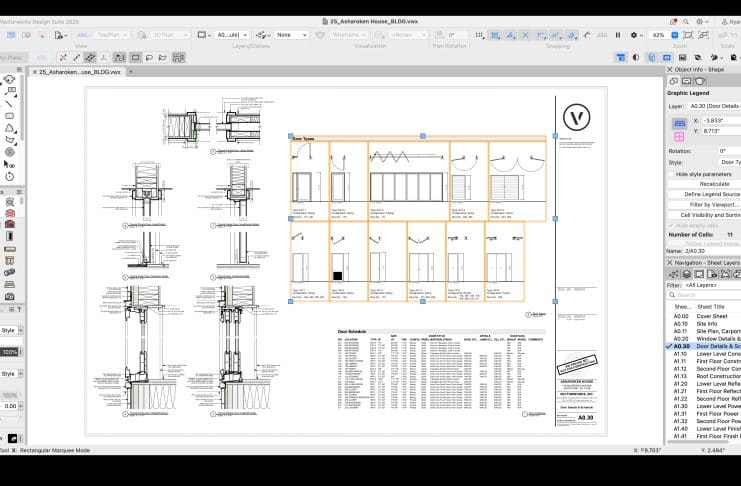The width and height of the screenshot is (741, 486).
Task: Select the 25_Asharoken House document tab
Action: [78, 72]
